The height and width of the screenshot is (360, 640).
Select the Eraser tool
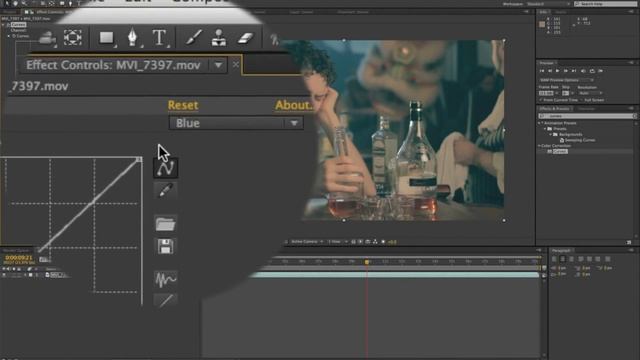(x=246, y=38)
